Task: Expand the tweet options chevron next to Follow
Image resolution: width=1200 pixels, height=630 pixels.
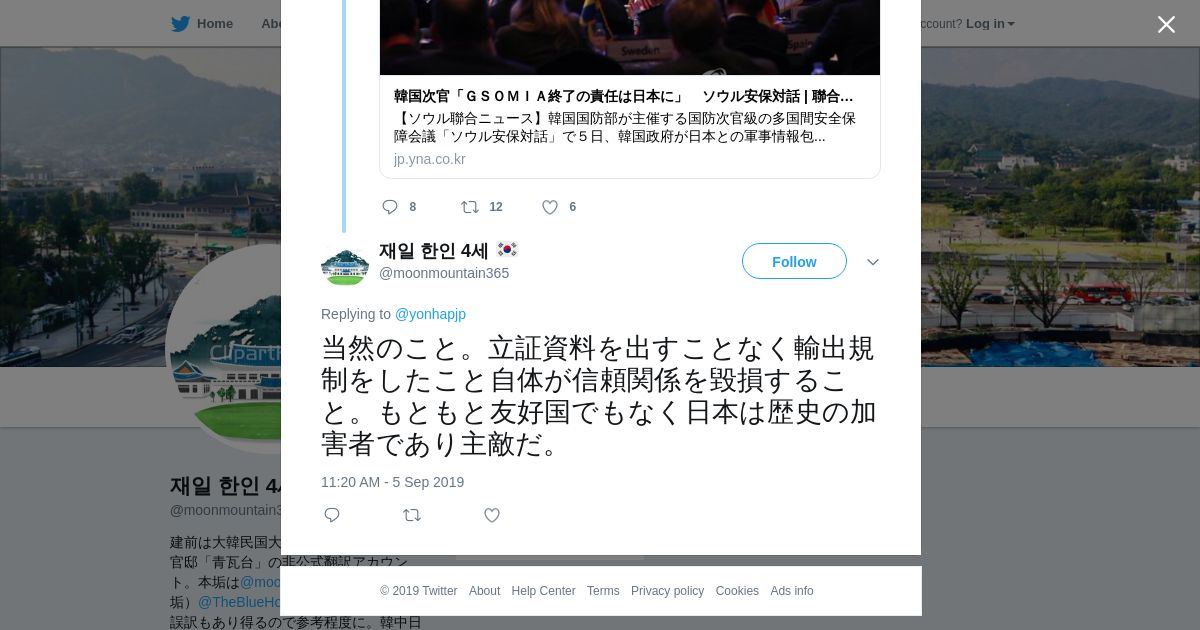Action: click(873, 262)
